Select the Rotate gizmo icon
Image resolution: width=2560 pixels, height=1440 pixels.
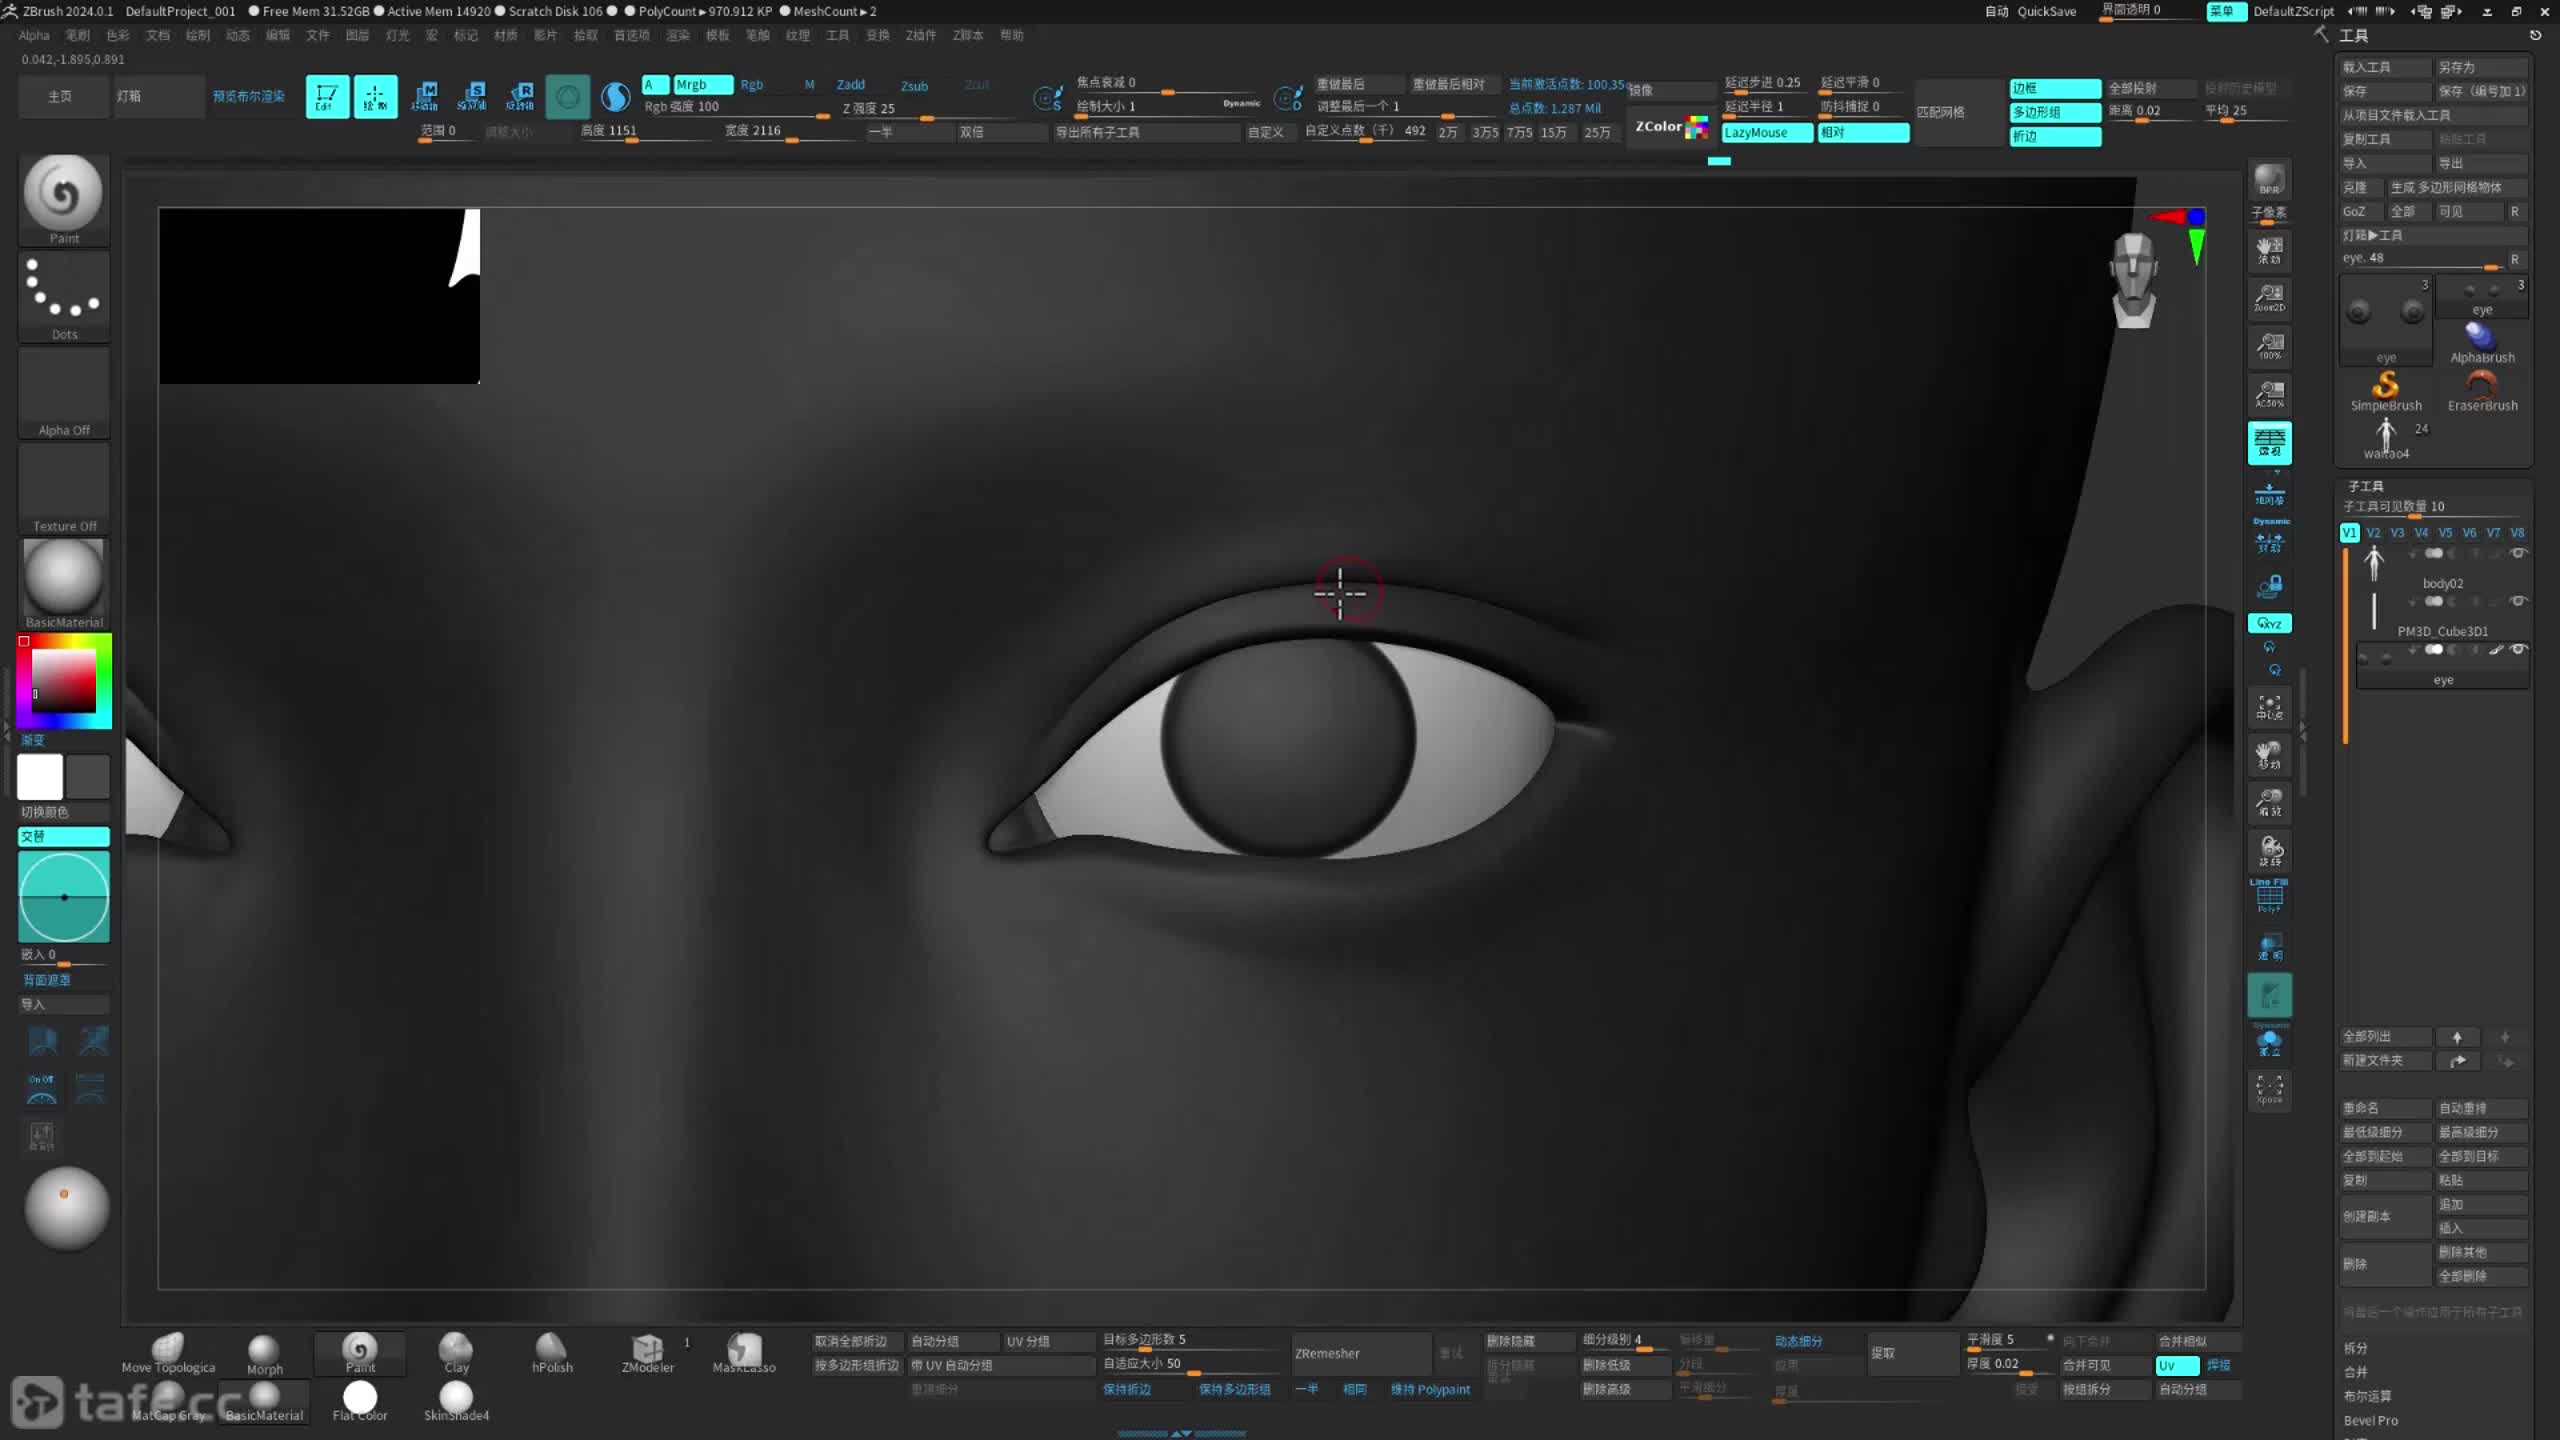pyautogui.click(x=520, y=97)
